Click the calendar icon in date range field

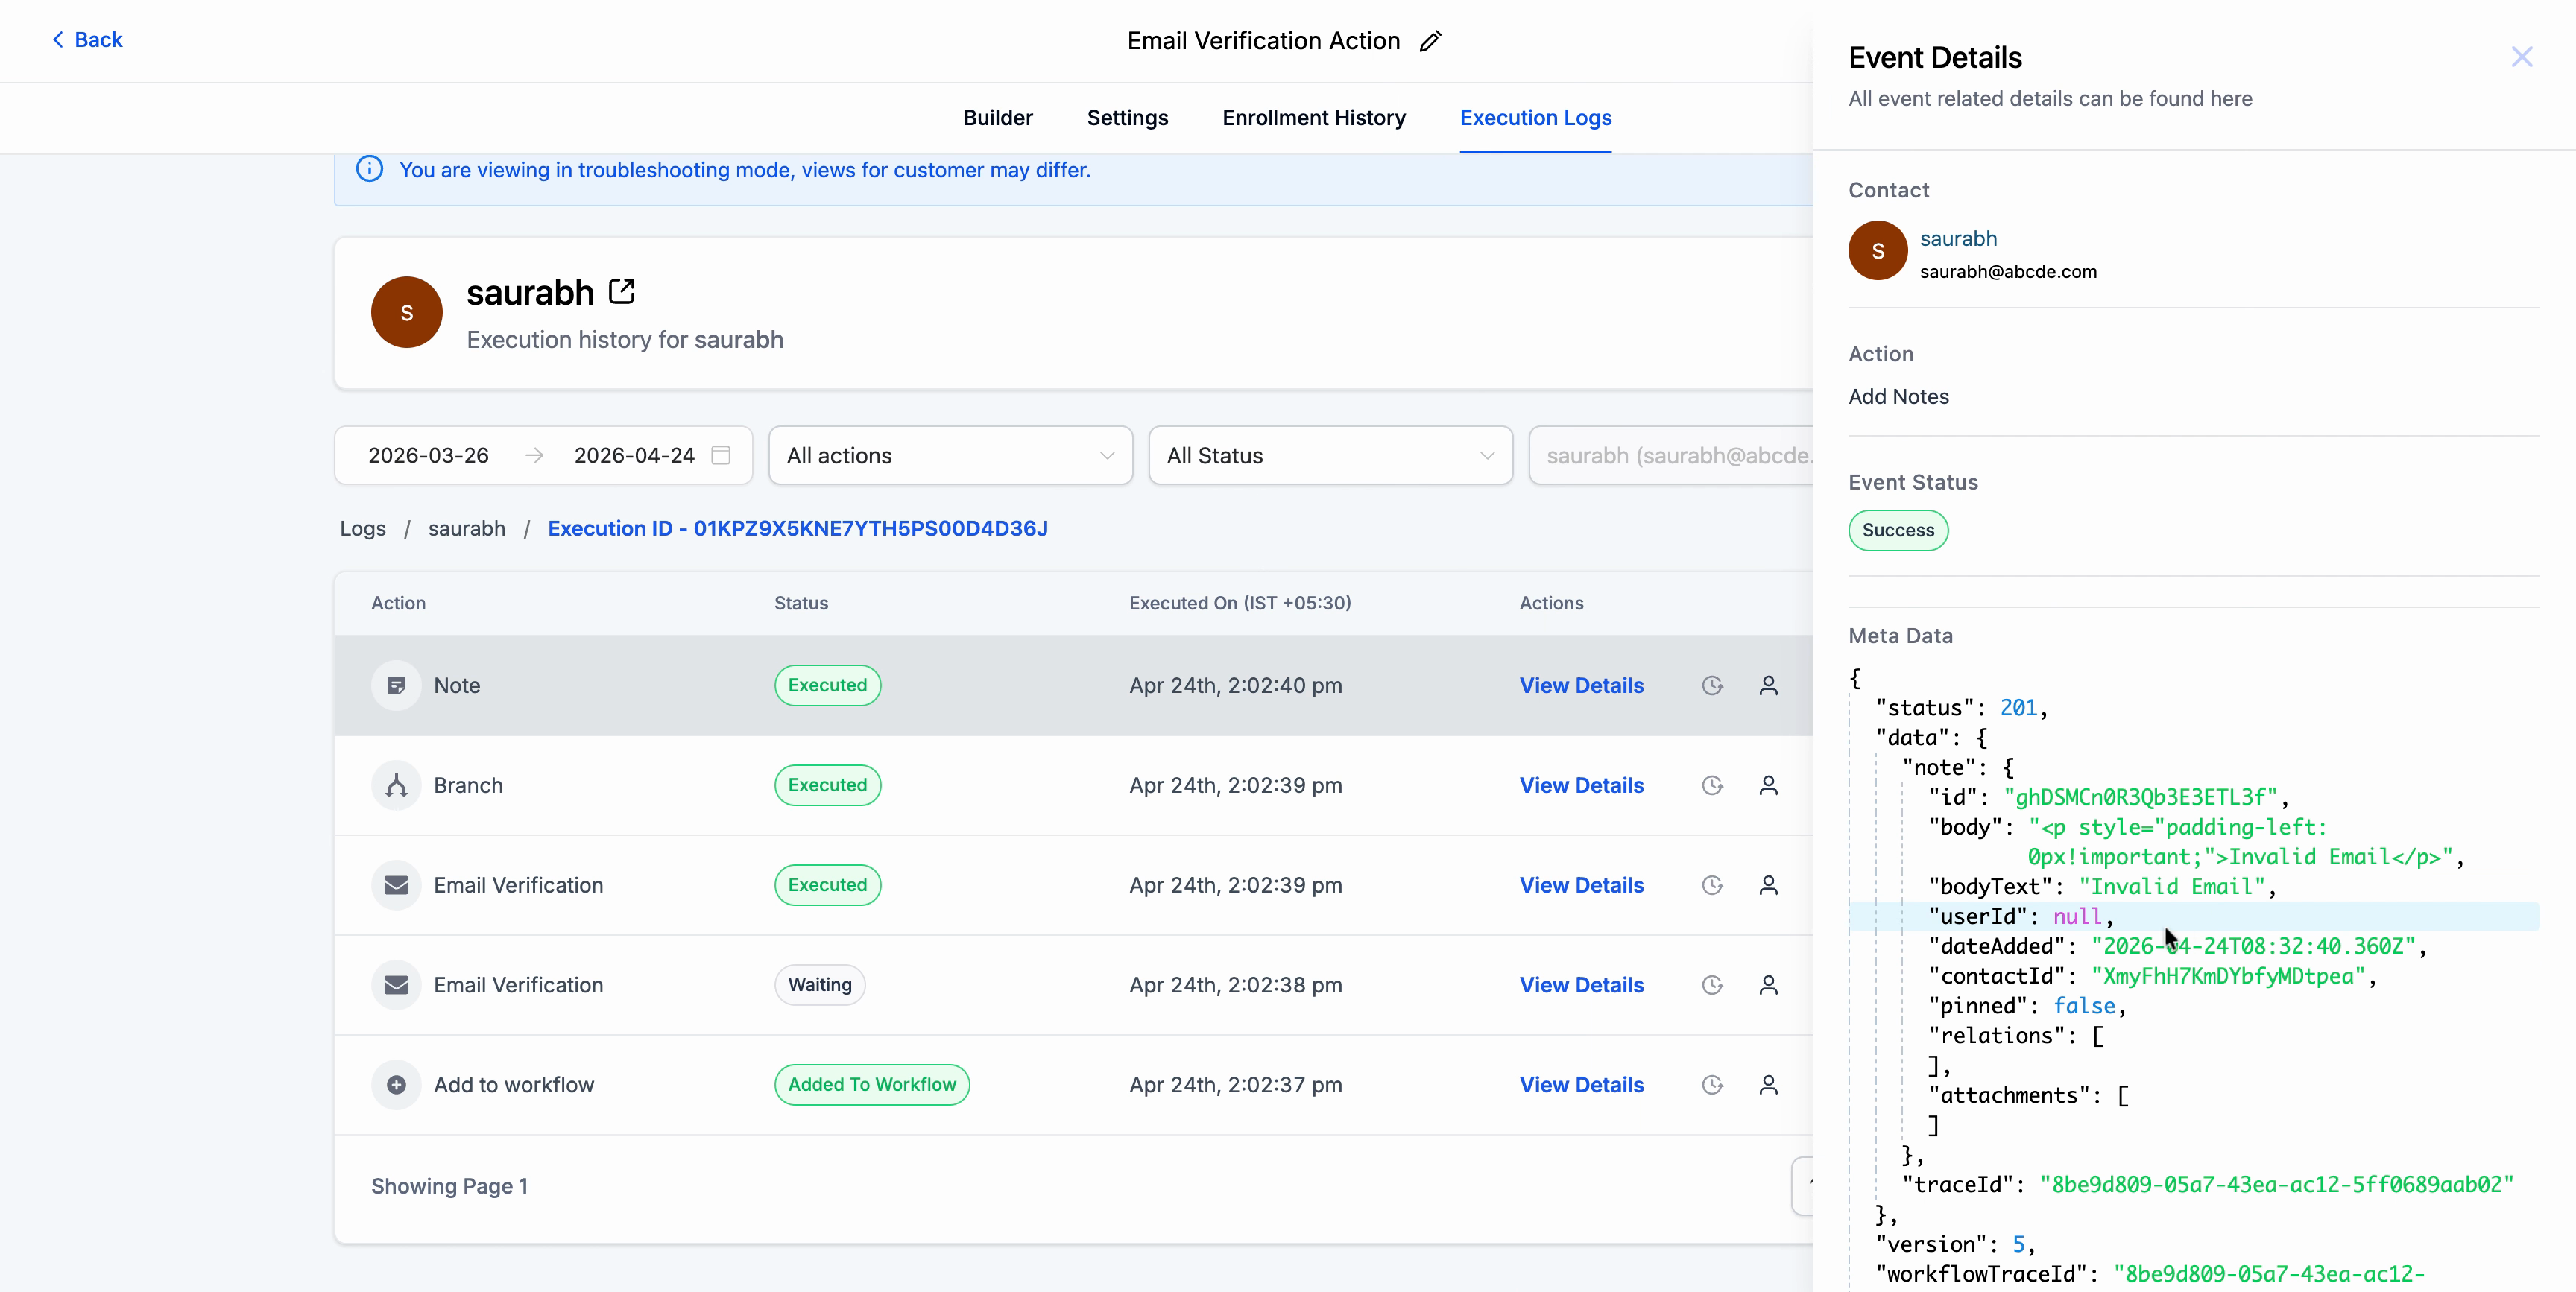(x=720, y=455)
